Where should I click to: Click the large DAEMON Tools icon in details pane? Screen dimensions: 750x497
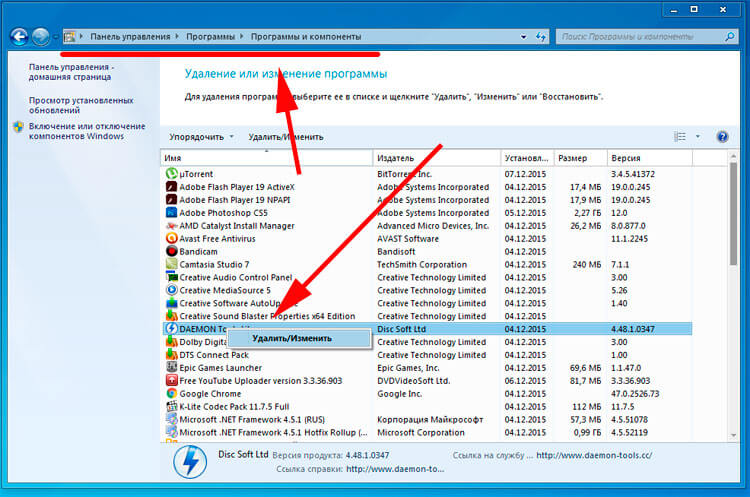(x=190, y=462)
